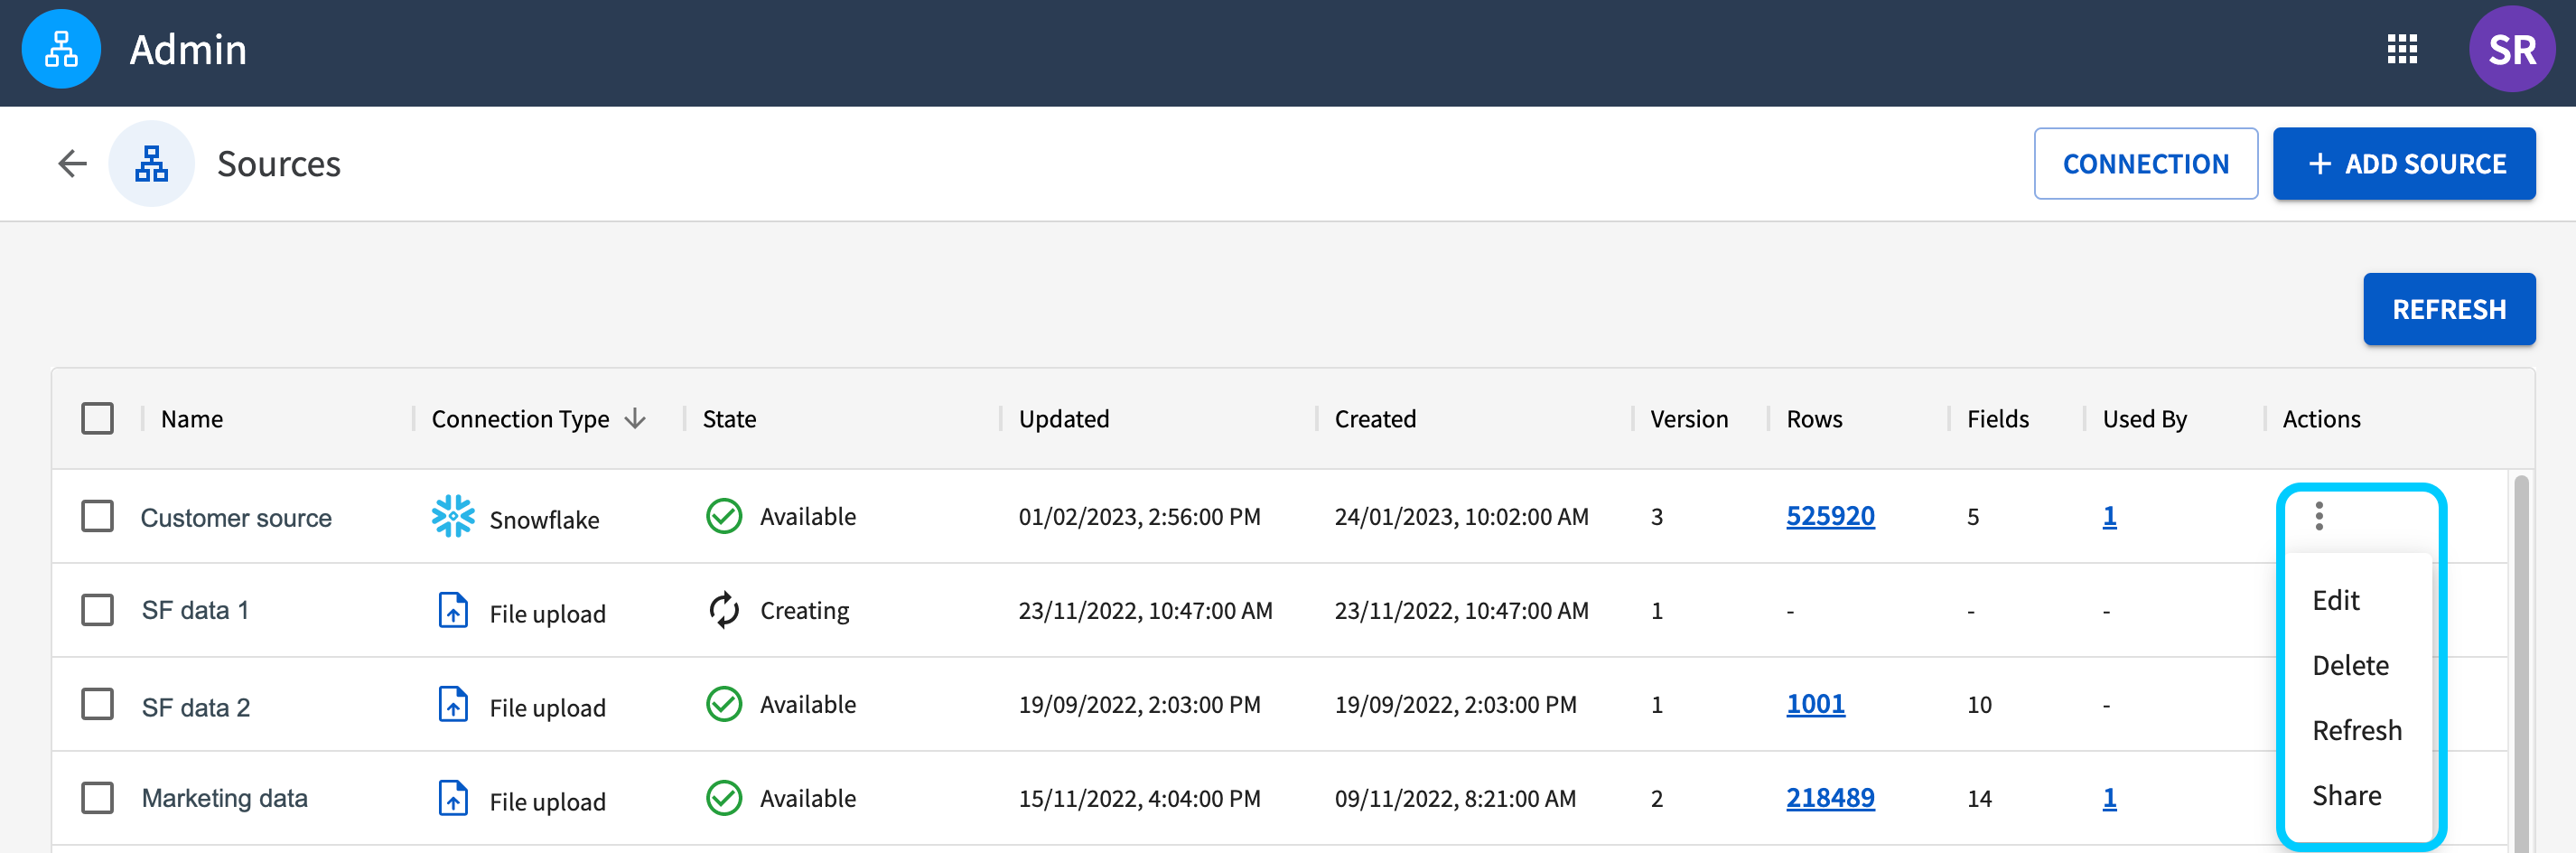Click the Marketing data file upload icon

click(x=453, y=798)
